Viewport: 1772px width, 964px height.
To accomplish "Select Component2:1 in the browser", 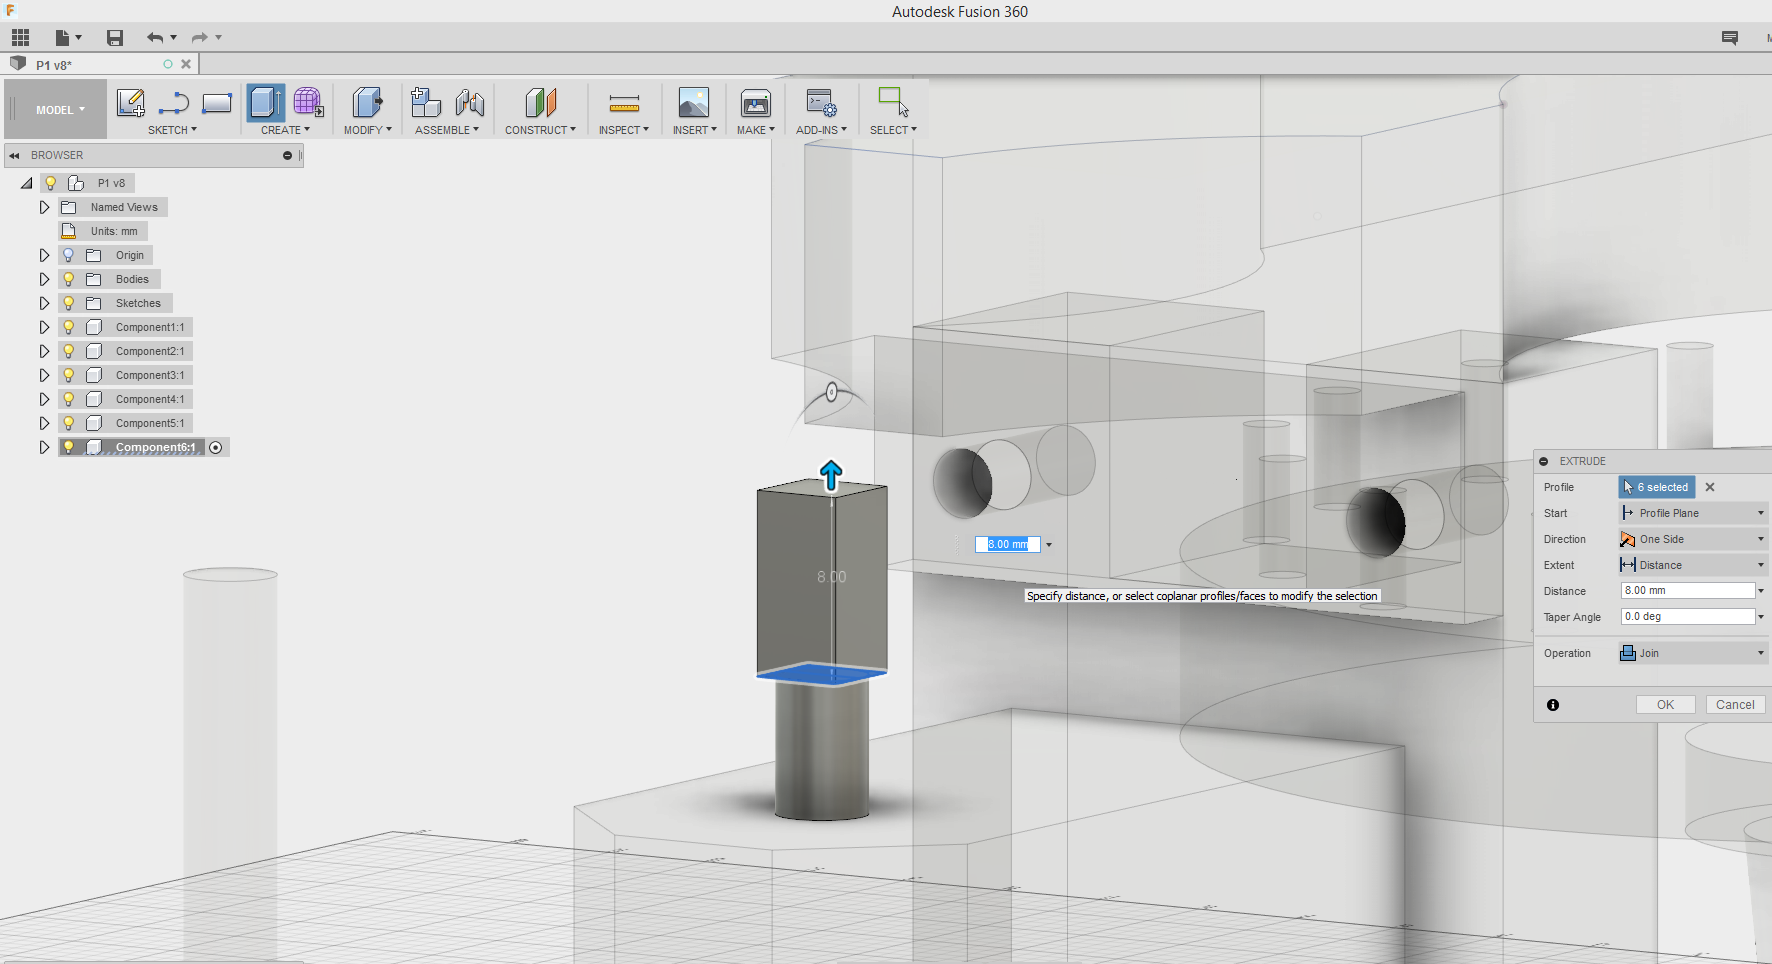I will click(150, 351).
